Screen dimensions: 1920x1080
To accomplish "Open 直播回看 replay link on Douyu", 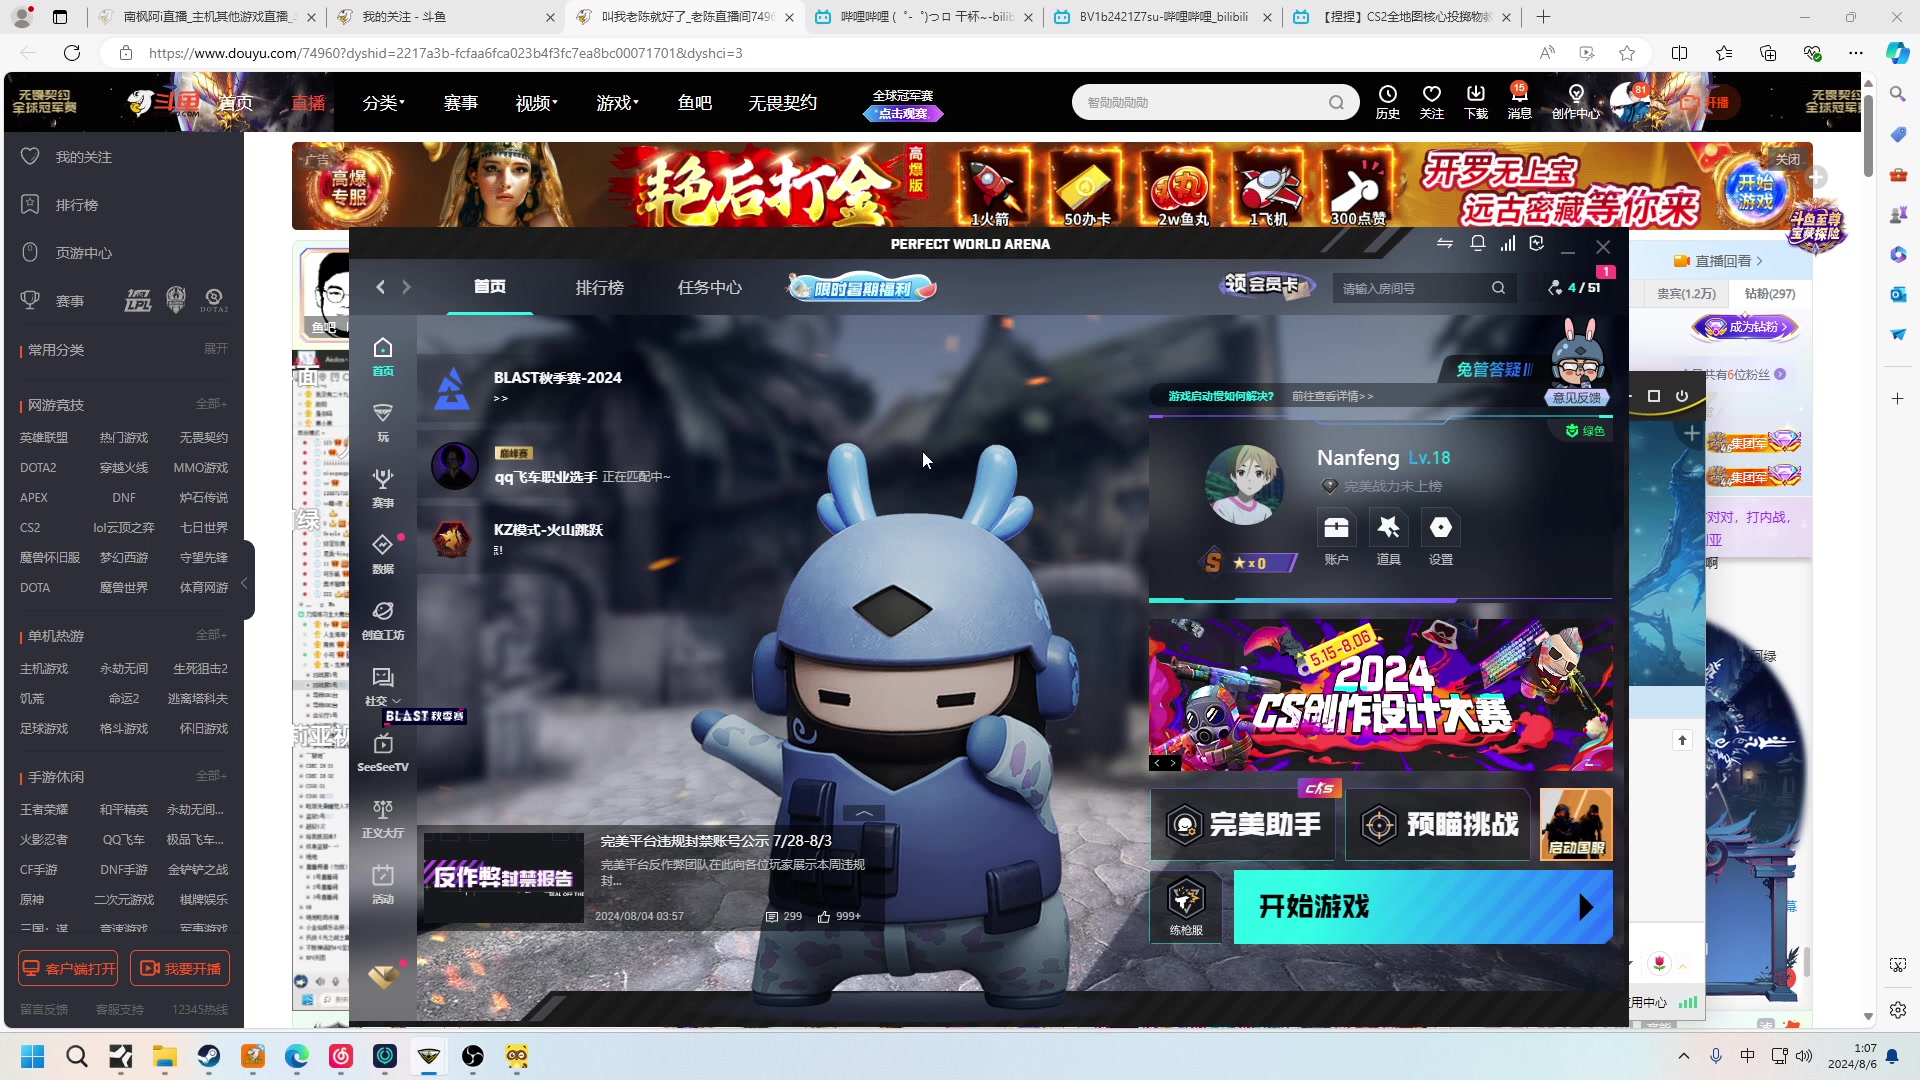I will tap(1719, 261).
